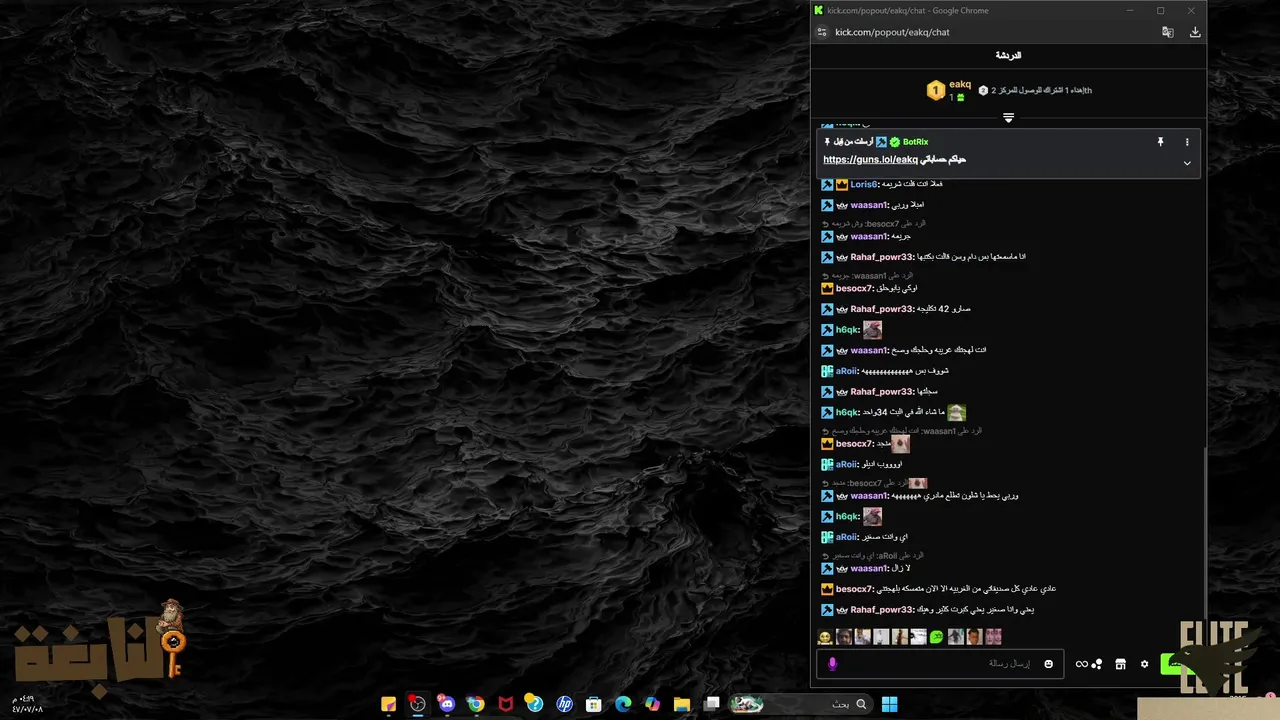This screenshot has height=720, width=1280.
Task: Launch Microsoft Copilot from taskbar
Action: [653, 704]
